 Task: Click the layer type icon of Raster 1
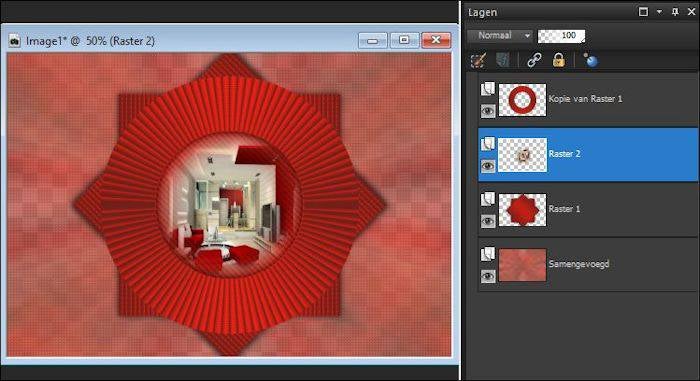point(488,199)
